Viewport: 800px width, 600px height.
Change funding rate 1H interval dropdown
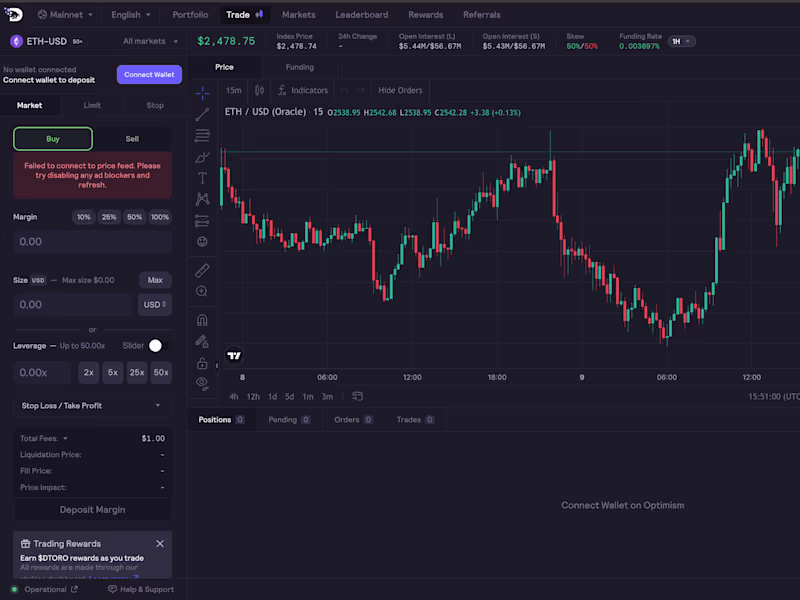point(681,41)
